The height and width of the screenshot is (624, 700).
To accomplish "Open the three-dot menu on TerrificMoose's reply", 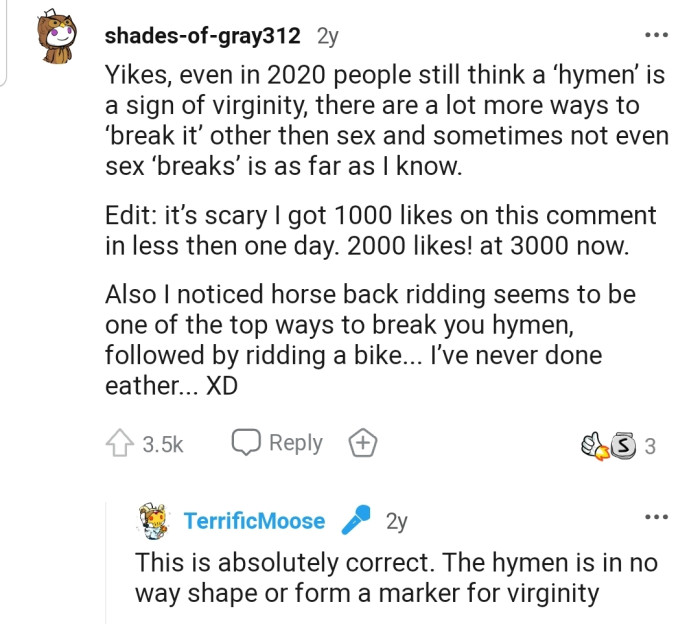I will point(656,518).
